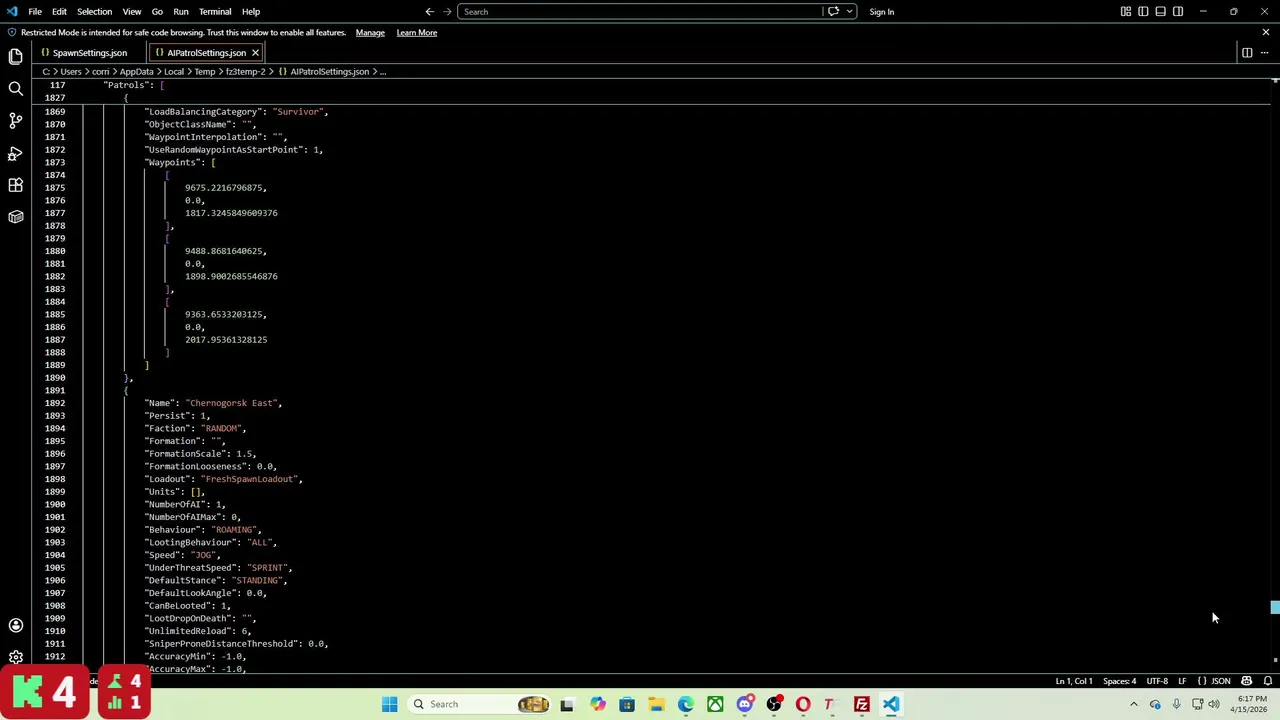Open the Source Control view

coord(15,121)
